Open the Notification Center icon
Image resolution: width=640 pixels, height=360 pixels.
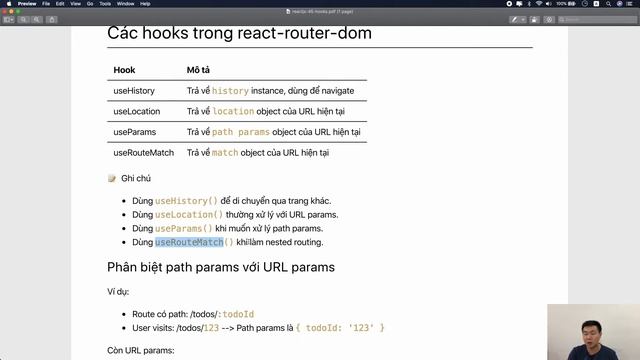click(x=630, y=4)
